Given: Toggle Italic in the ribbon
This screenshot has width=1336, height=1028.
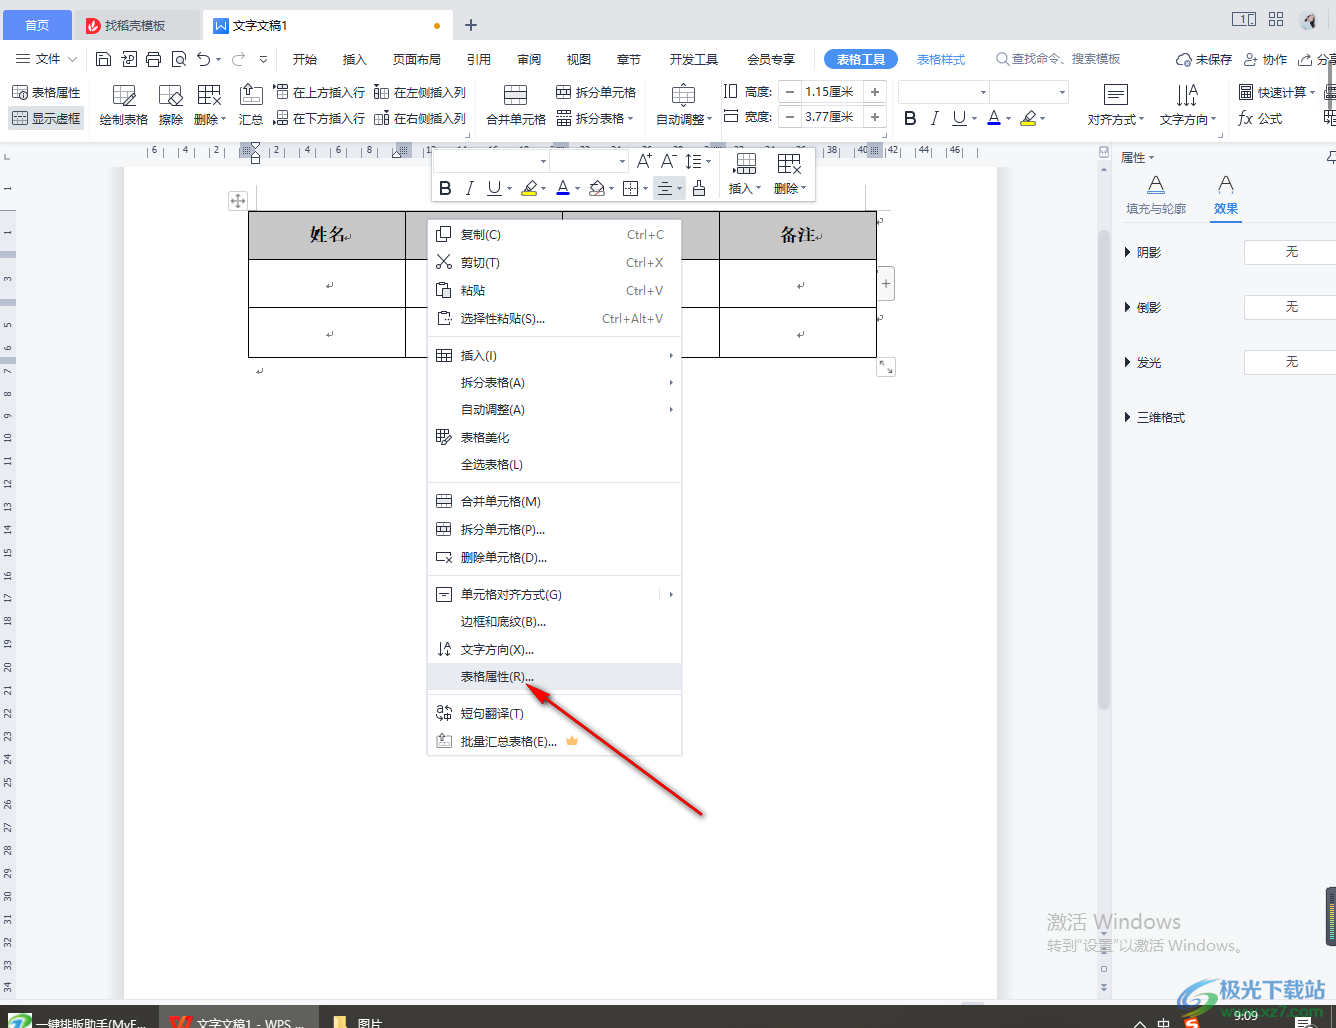Looking at the screenshot, I should pos(934,118).
